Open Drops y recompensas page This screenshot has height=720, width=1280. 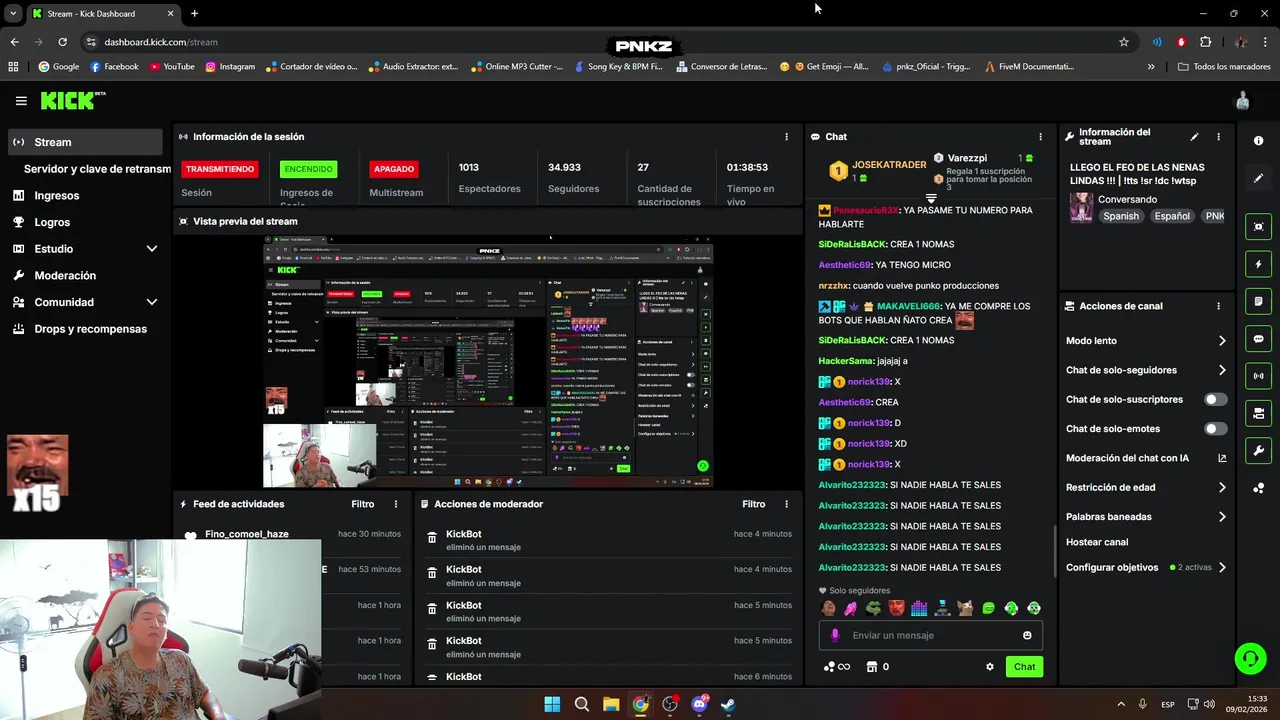point(86,329)
